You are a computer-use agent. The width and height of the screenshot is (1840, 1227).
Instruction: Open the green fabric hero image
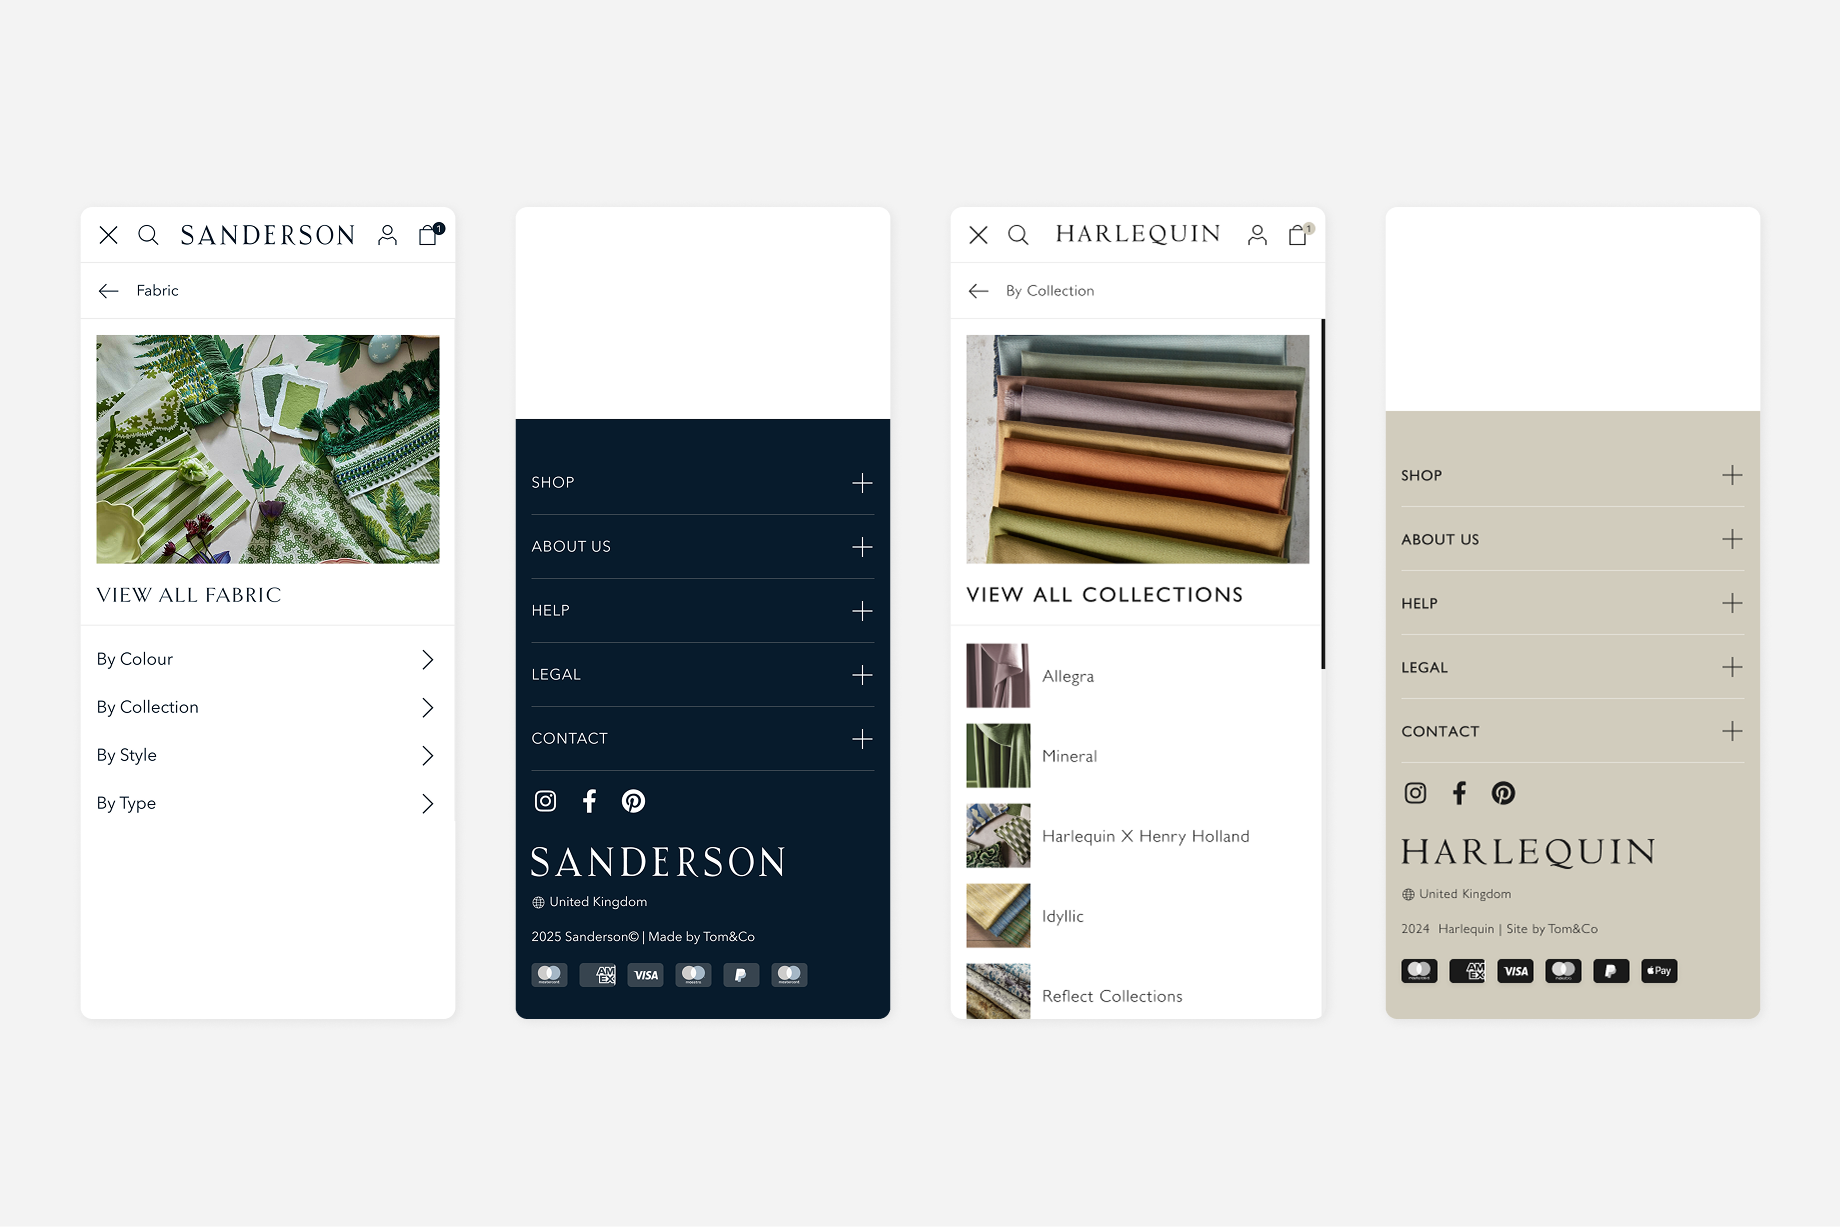point(268,449)
